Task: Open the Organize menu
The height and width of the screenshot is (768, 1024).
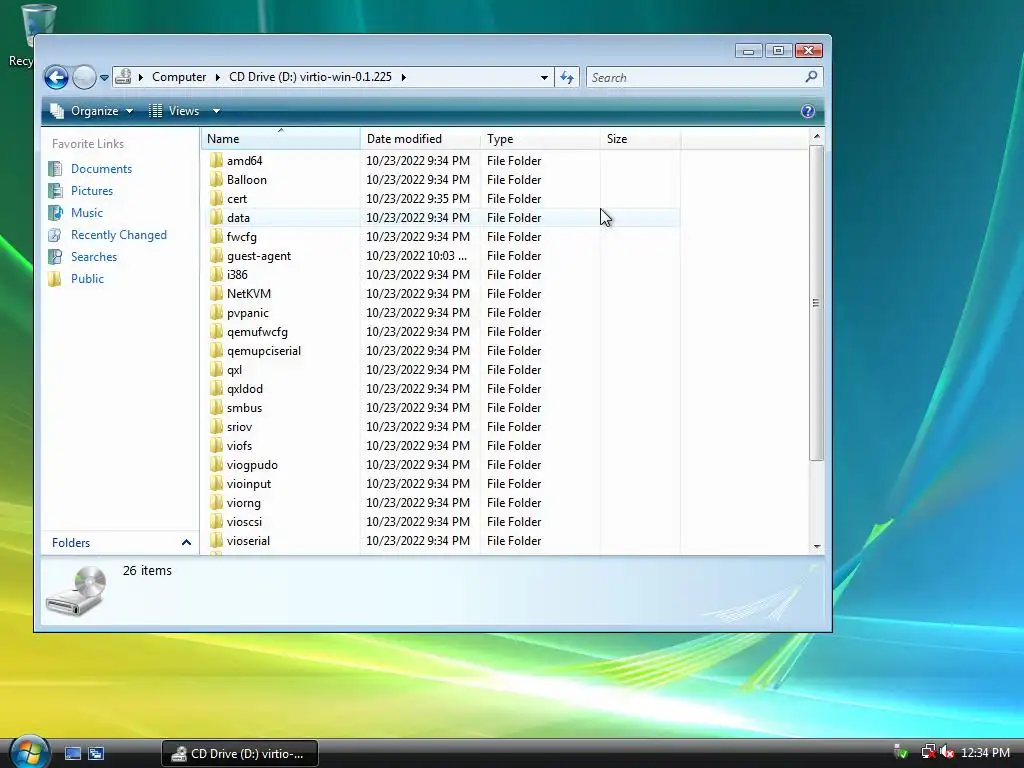Action: [93, 111]
